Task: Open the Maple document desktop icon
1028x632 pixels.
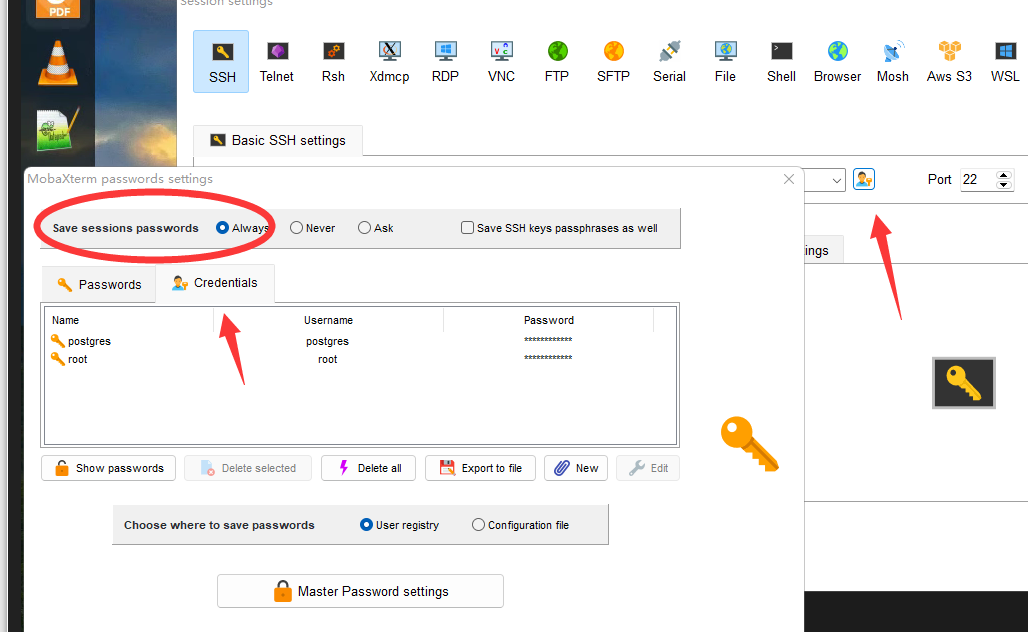Action: pos(58,128)
